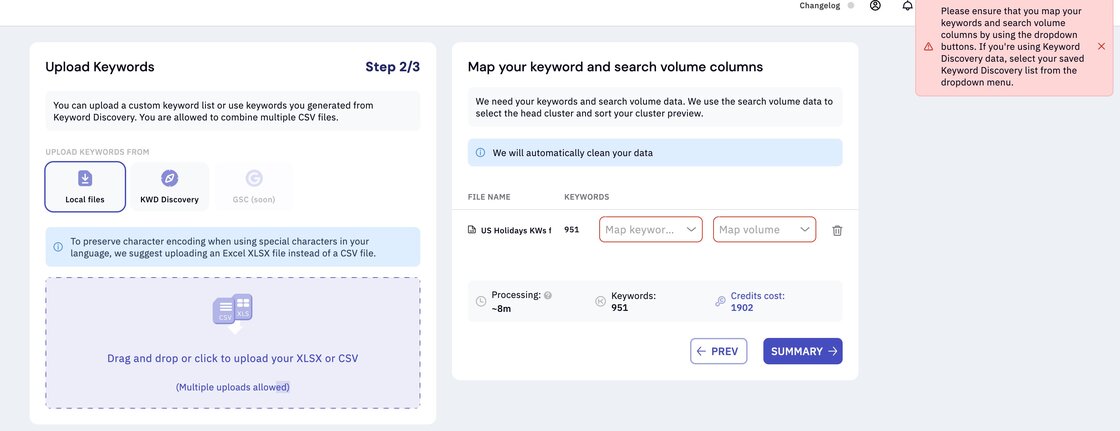Viewport: 1120px width, 431px height.
Task: Open the Map volume dropdown
Action: click(x=764, y=229)
